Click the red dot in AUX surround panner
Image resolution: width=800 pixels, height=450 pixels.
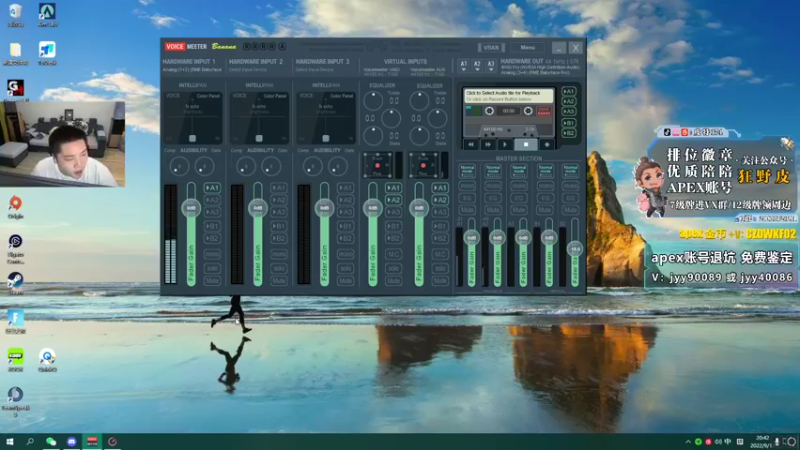click(423, 165)
